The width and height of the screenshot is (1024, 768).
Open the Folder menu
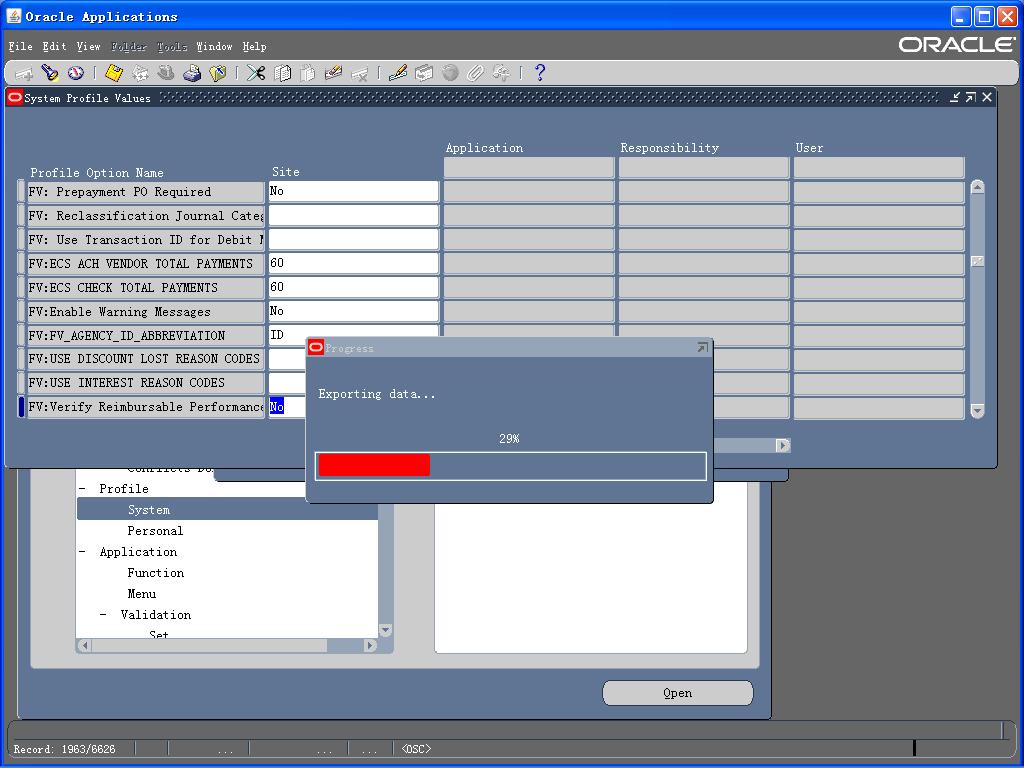pyautogui.click(x=129, y=46)
